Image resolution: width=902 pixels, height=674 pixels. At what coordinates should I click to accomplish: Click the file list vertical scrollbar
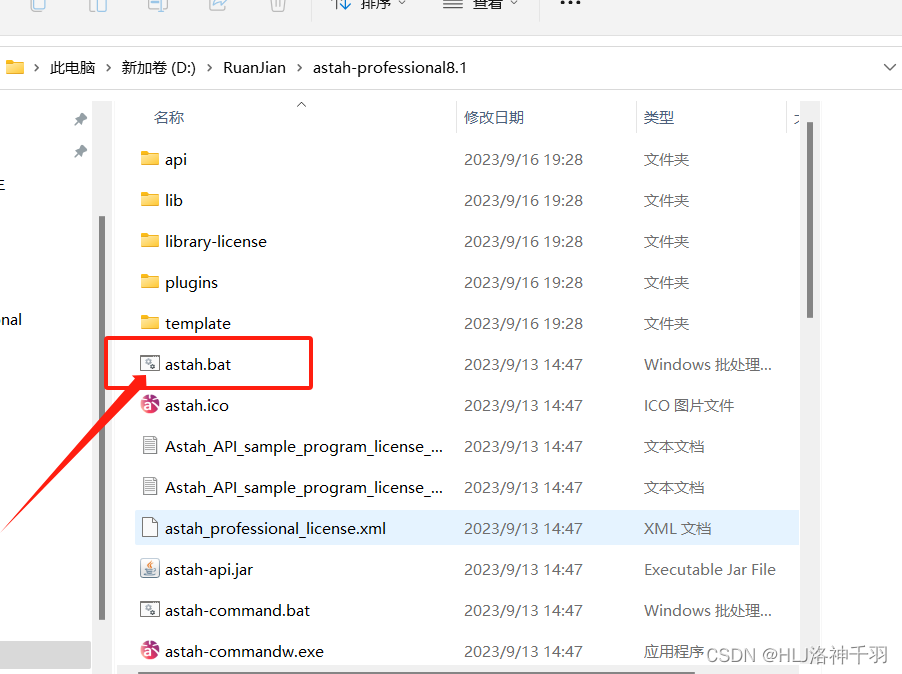pyautogui.click(x=809, y=219)
